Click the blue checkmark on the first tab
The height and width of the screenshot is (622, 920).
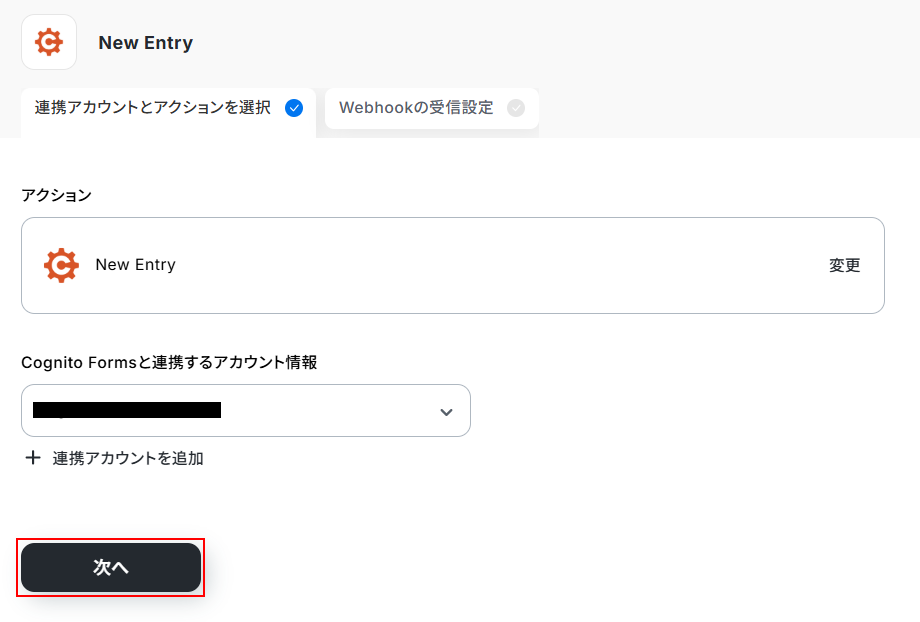[294, 108]
